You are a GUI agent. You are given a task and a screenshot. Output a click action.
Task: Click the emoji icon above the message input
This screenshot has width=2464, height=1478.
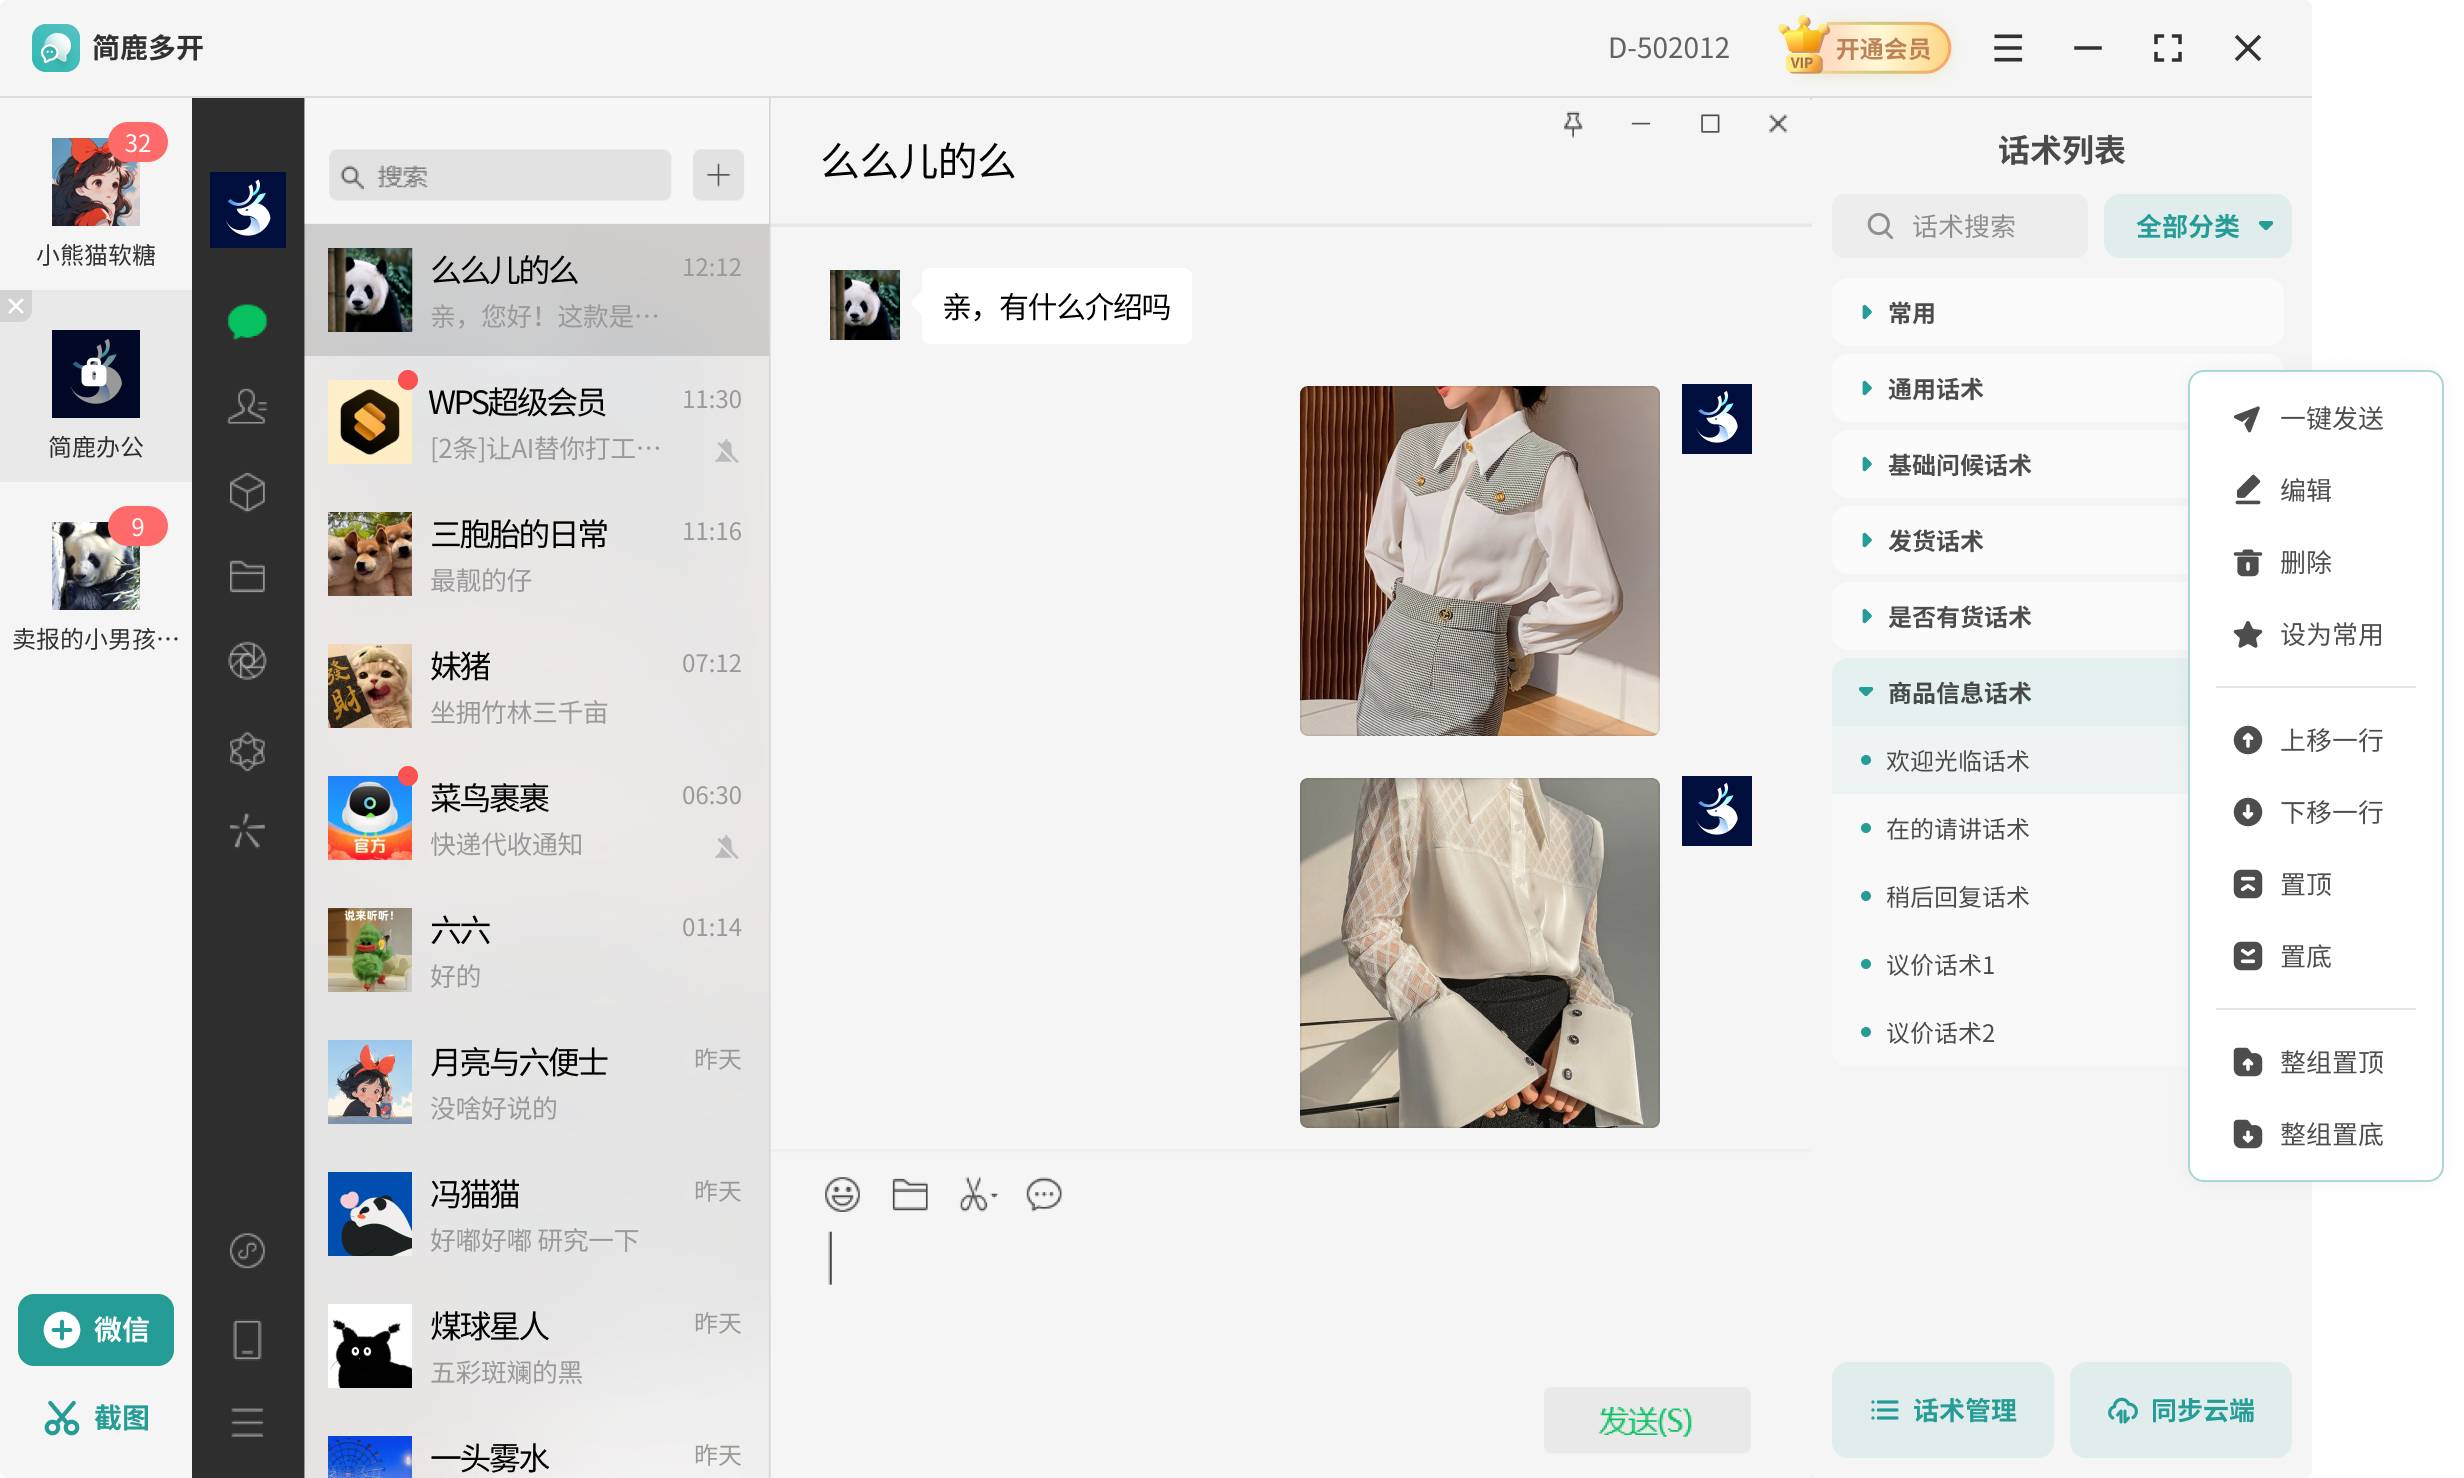842,1194
